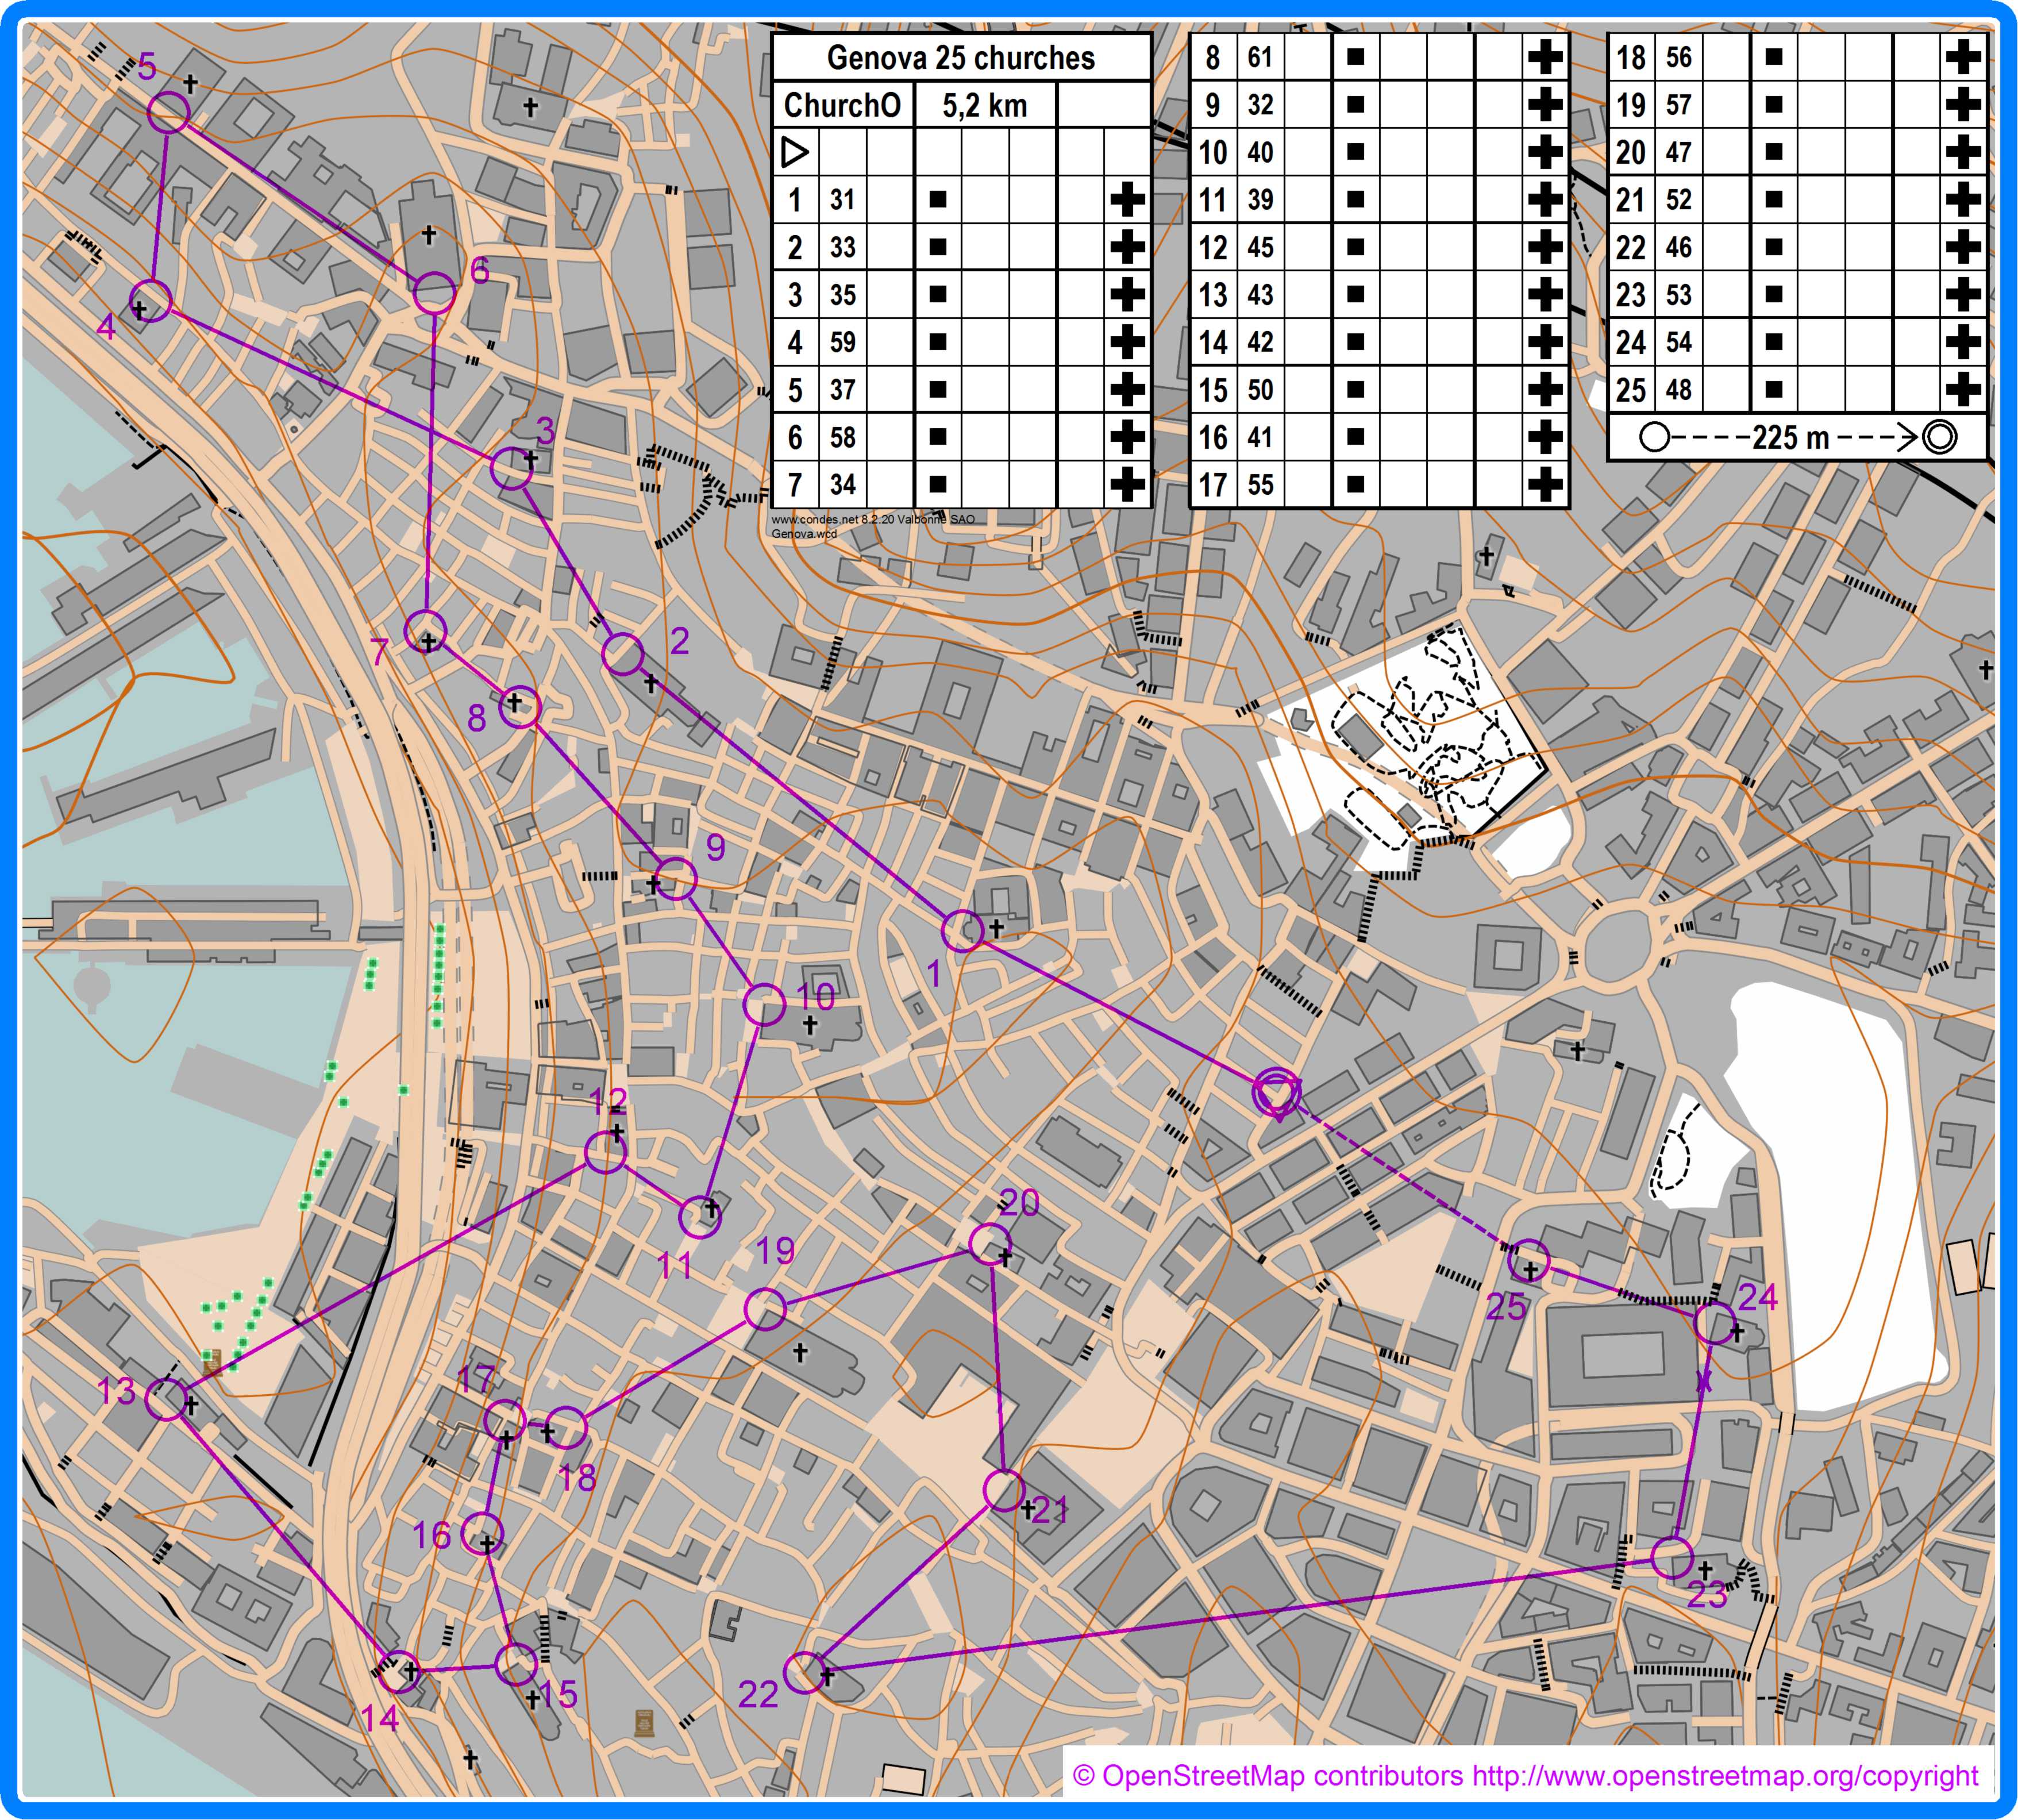Click the control circle for checkpoint 19
Screen dimensions: 2018x1820
coord(766,1309)
